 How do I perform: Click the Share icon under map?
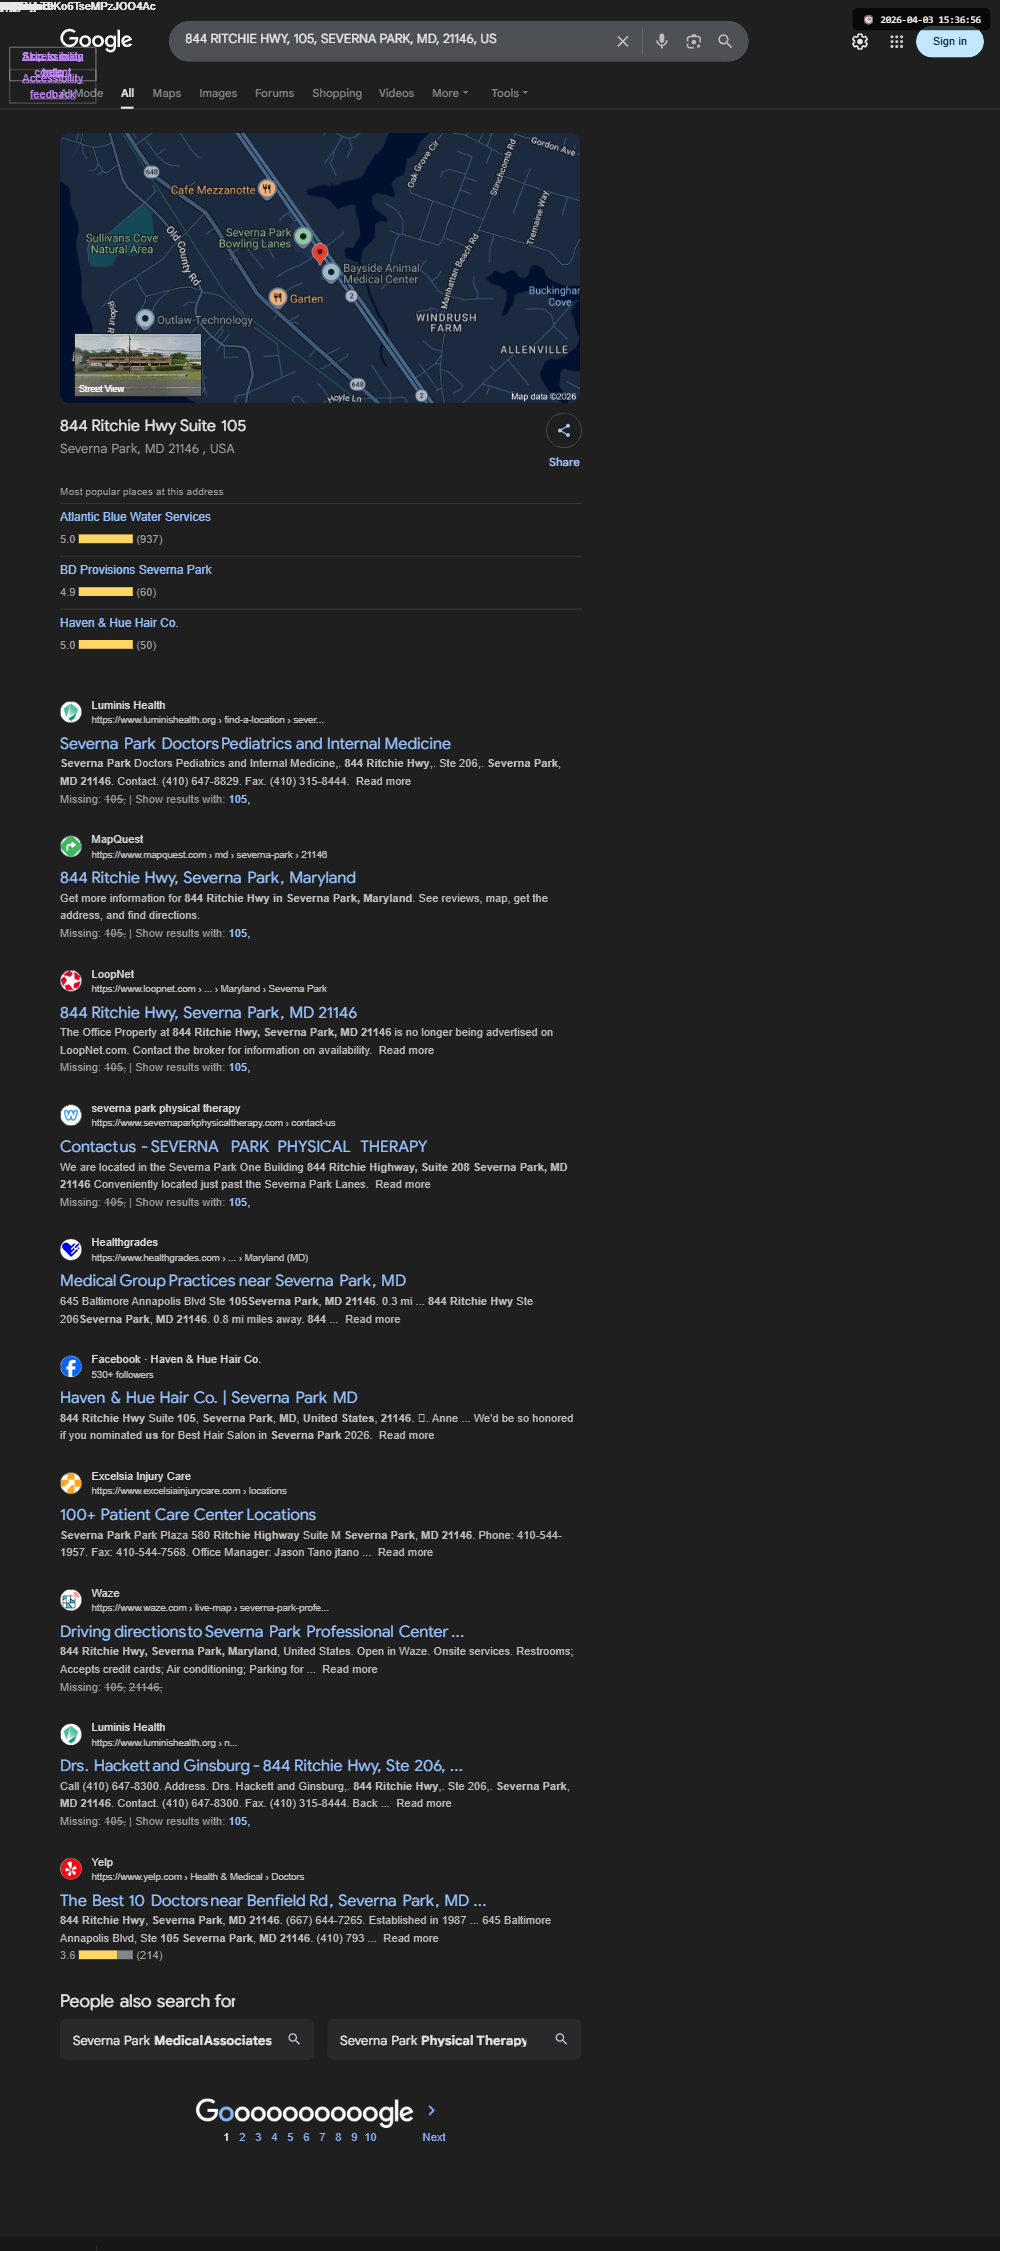click(564, 430)
